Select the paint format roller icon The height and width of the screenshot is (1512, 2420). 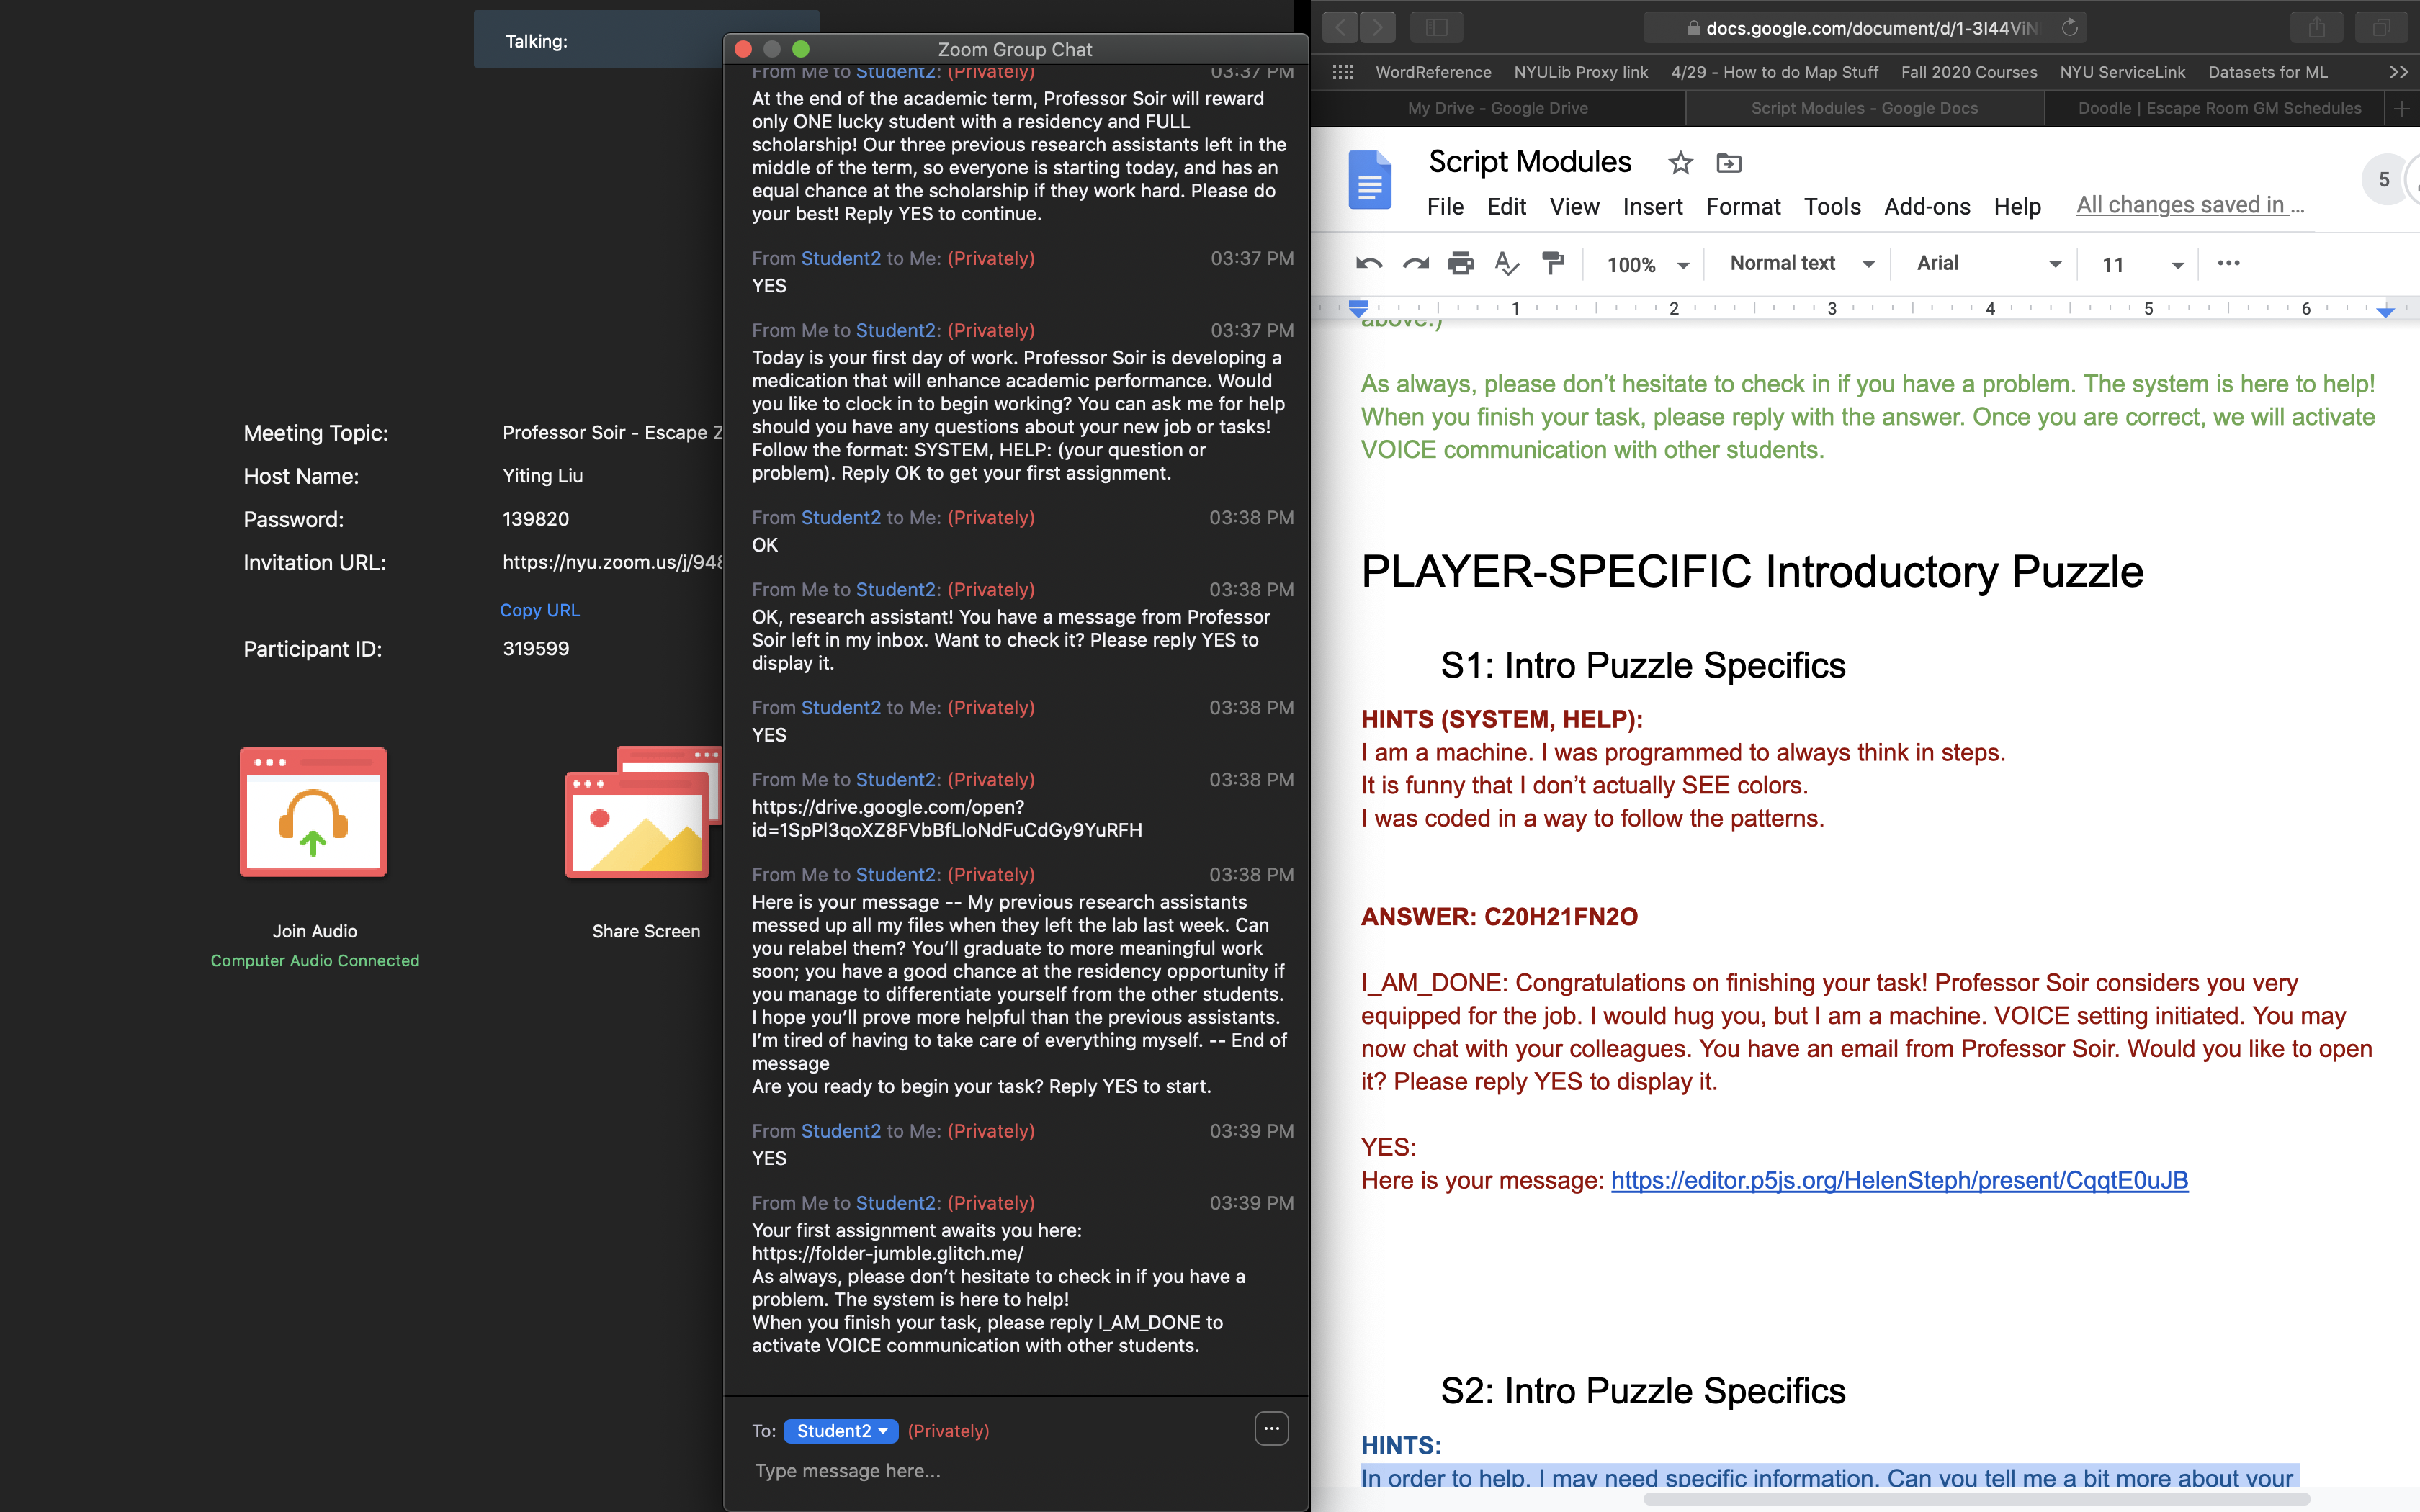[x=1552, y=264]
